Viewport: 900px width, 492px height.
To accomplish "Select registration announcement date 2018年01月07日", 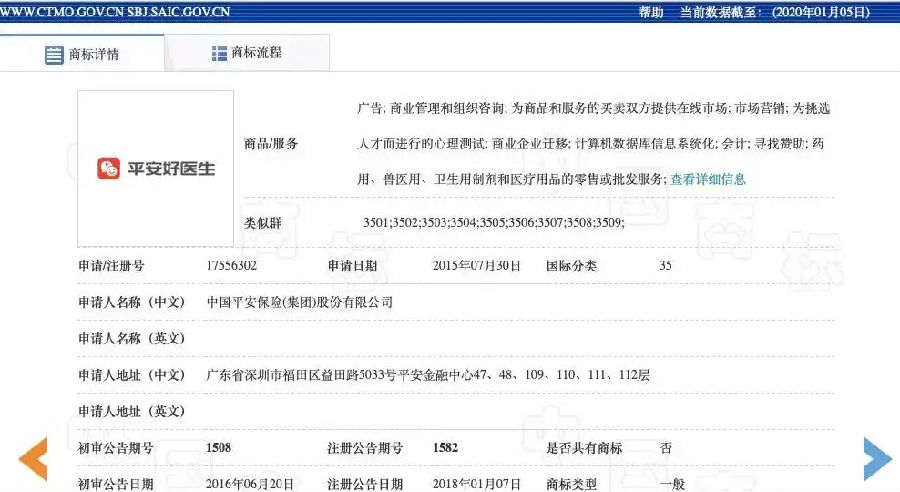I will [x=476, y=484].
